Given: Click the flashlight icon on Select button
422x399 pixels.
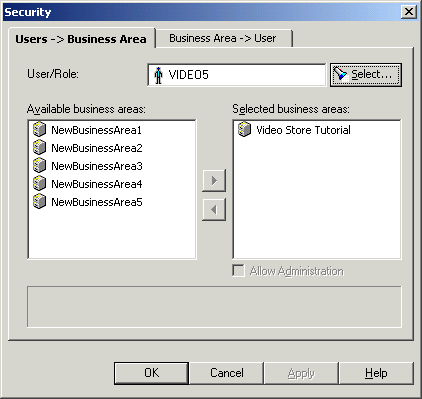Looking at the screenshot, I should pos(341,74).
